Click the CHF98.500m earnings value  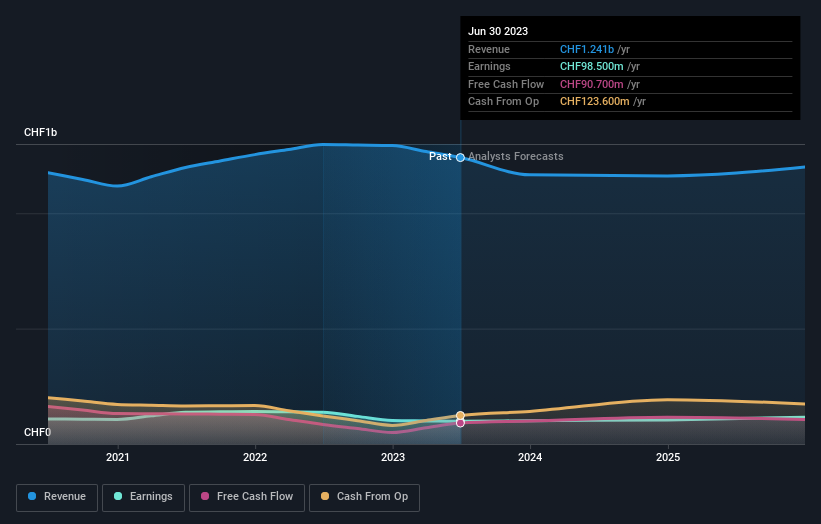click(x=591, y=66)
